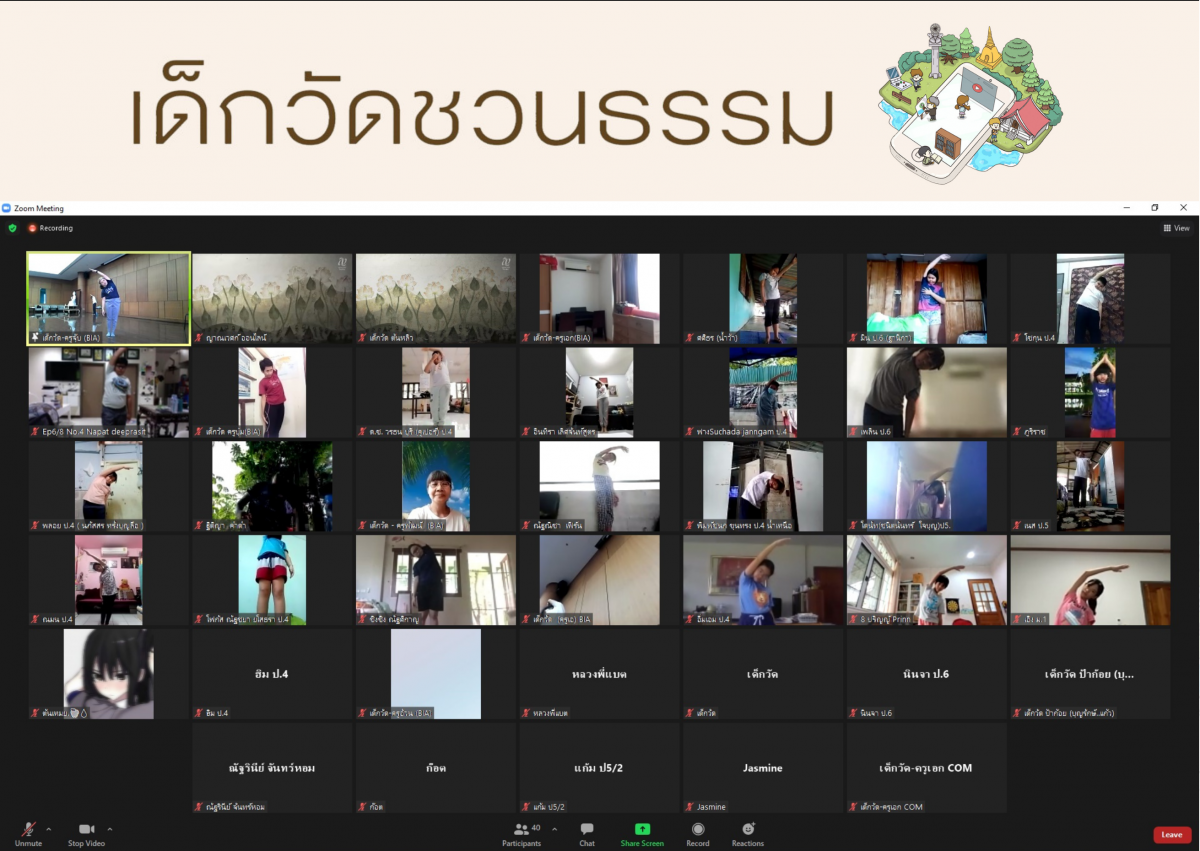Select the highlighted active speaker video tile

tap(108, 298)
